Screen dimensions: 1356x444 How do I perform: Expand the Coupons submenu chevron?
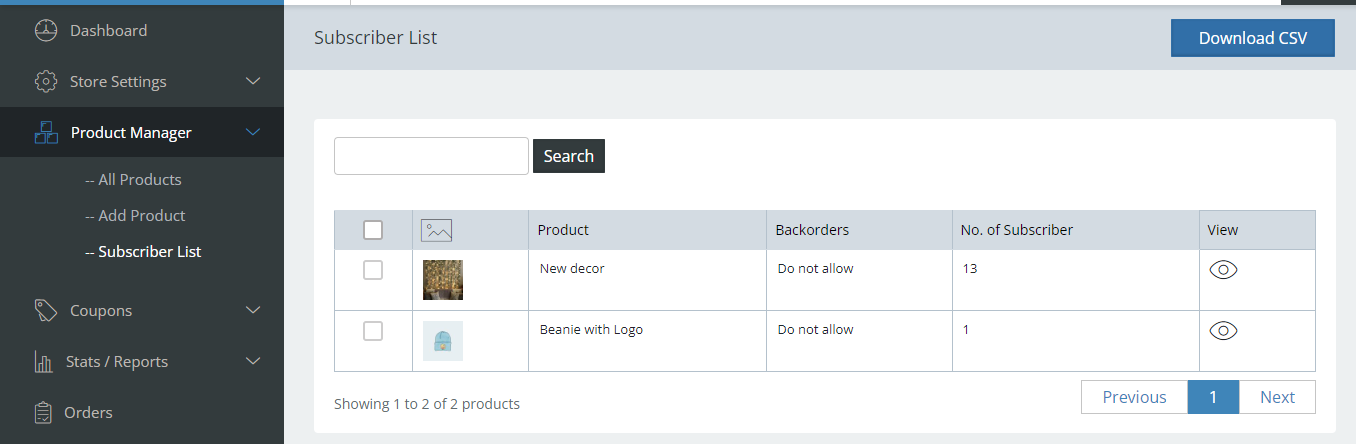(x=253, y=311)
